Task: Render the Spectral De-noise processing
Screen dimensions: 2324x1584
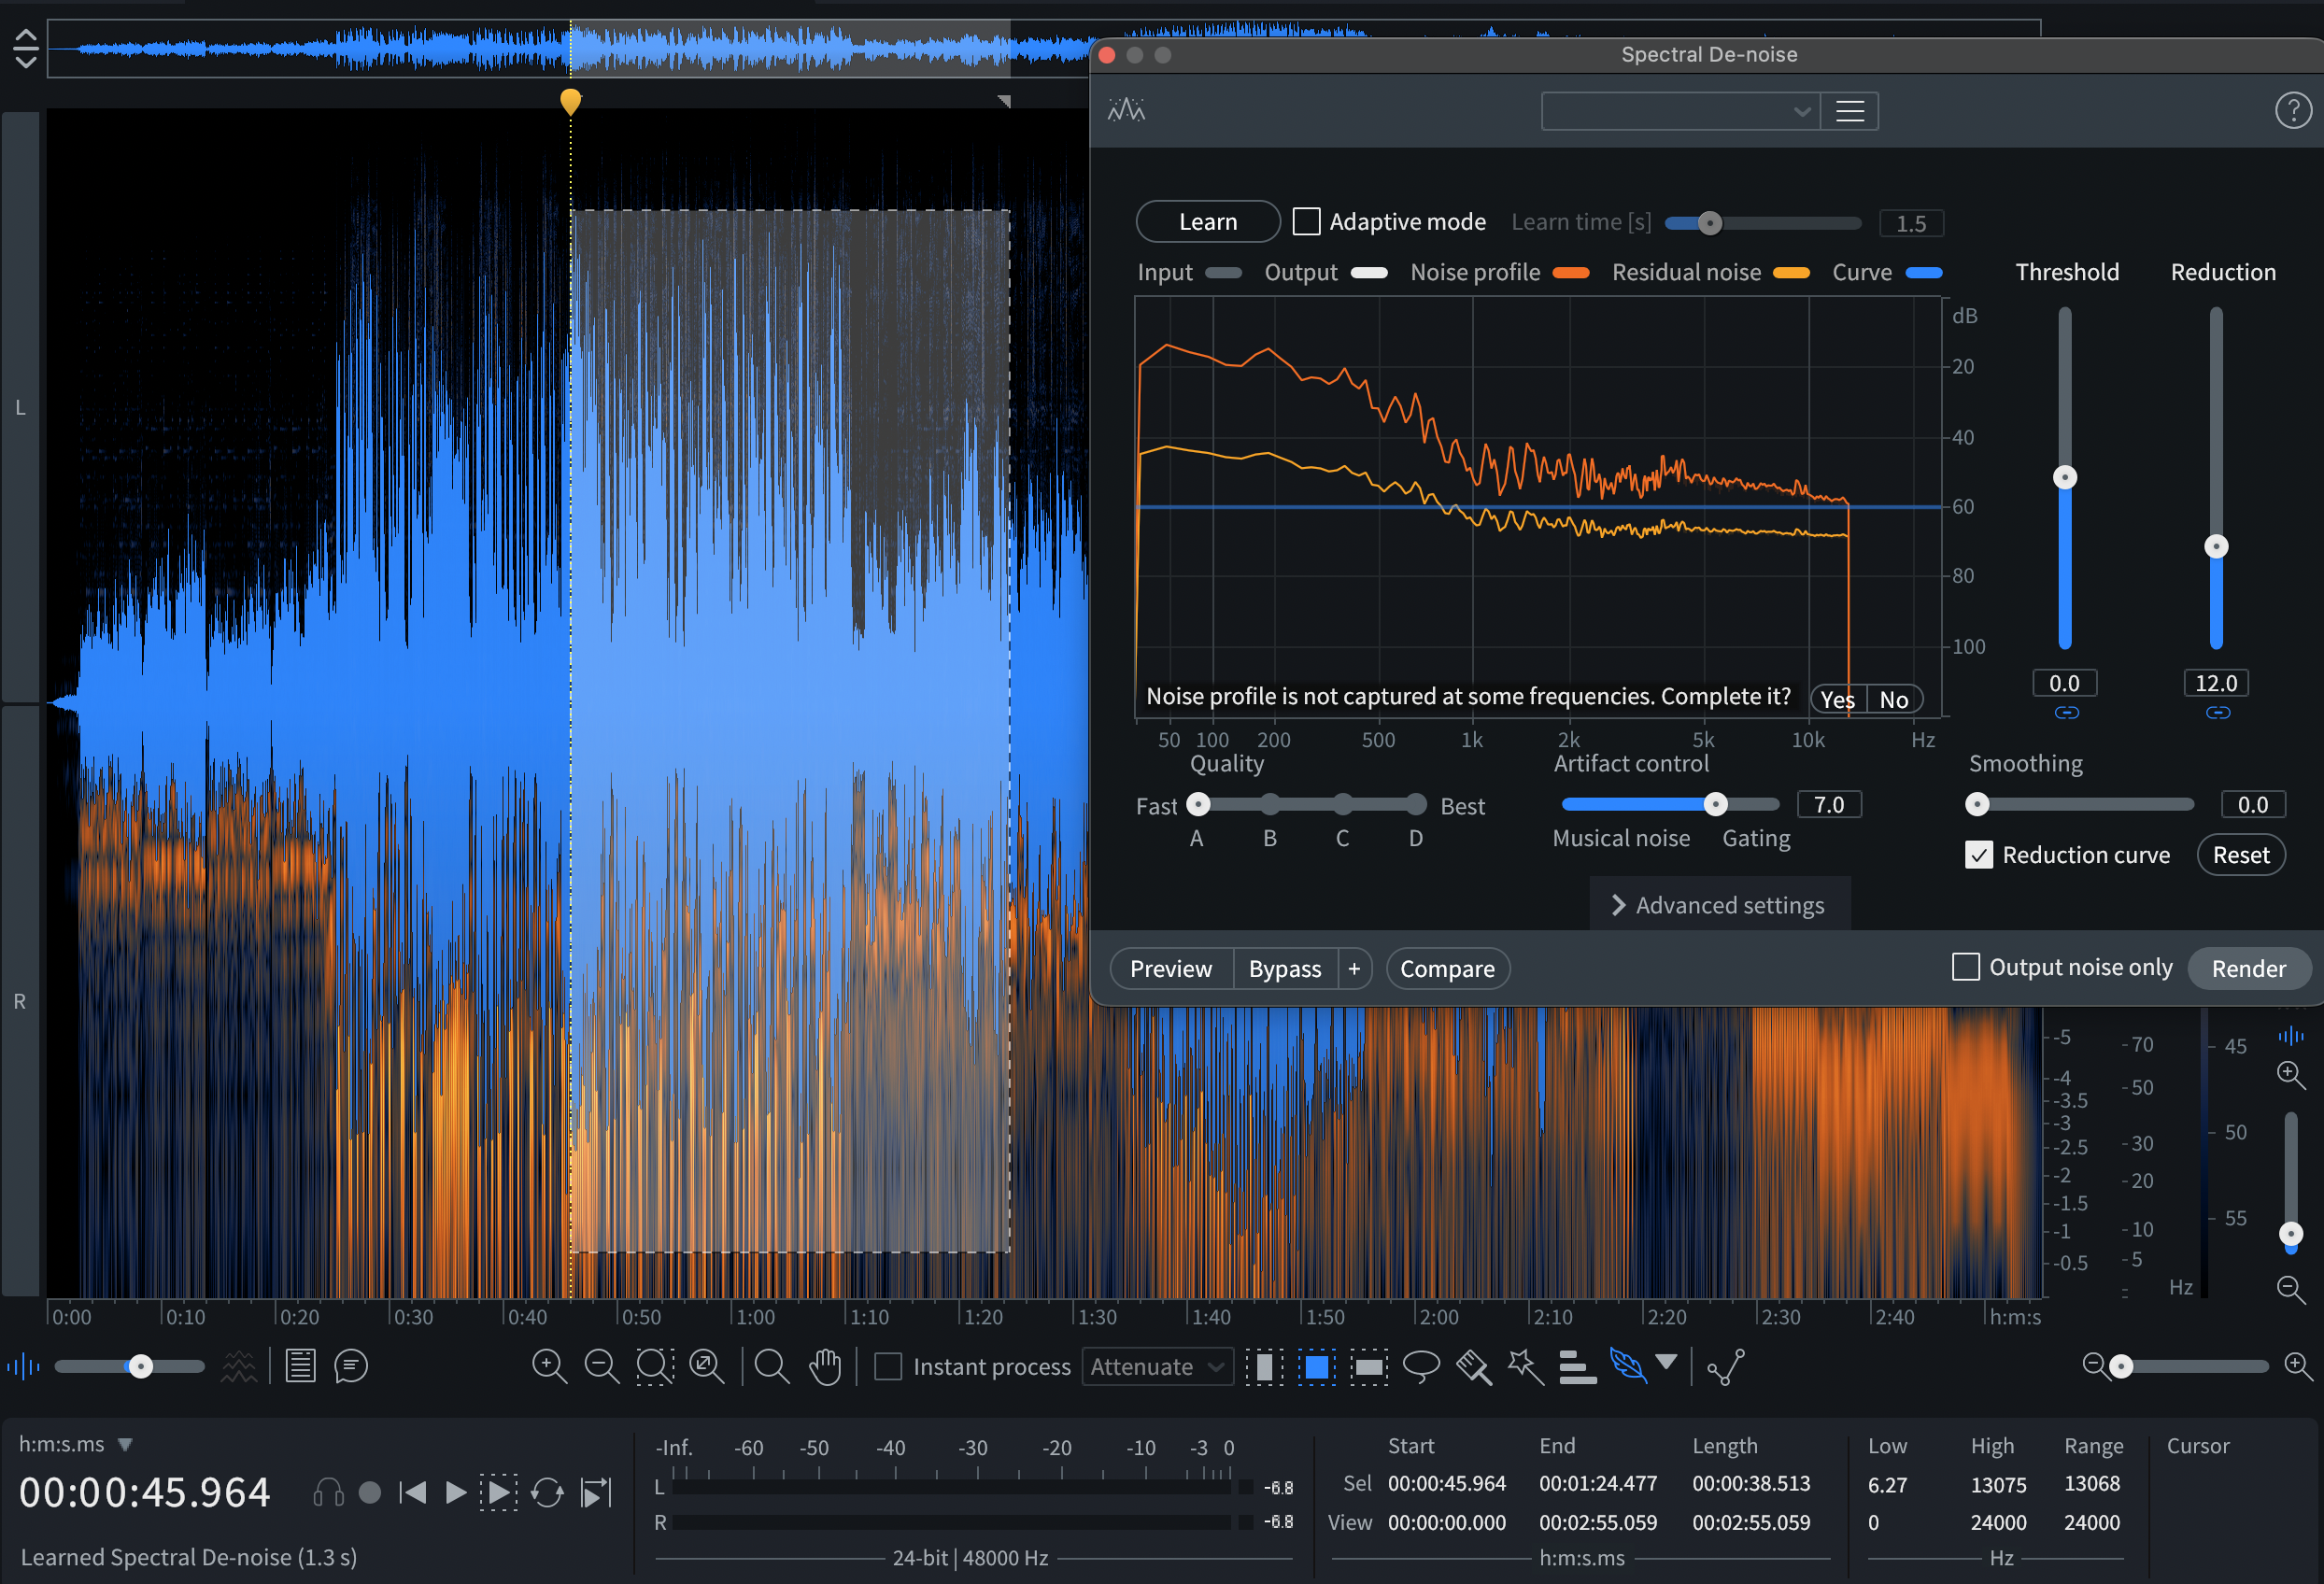Action: tap(2248, 968)
